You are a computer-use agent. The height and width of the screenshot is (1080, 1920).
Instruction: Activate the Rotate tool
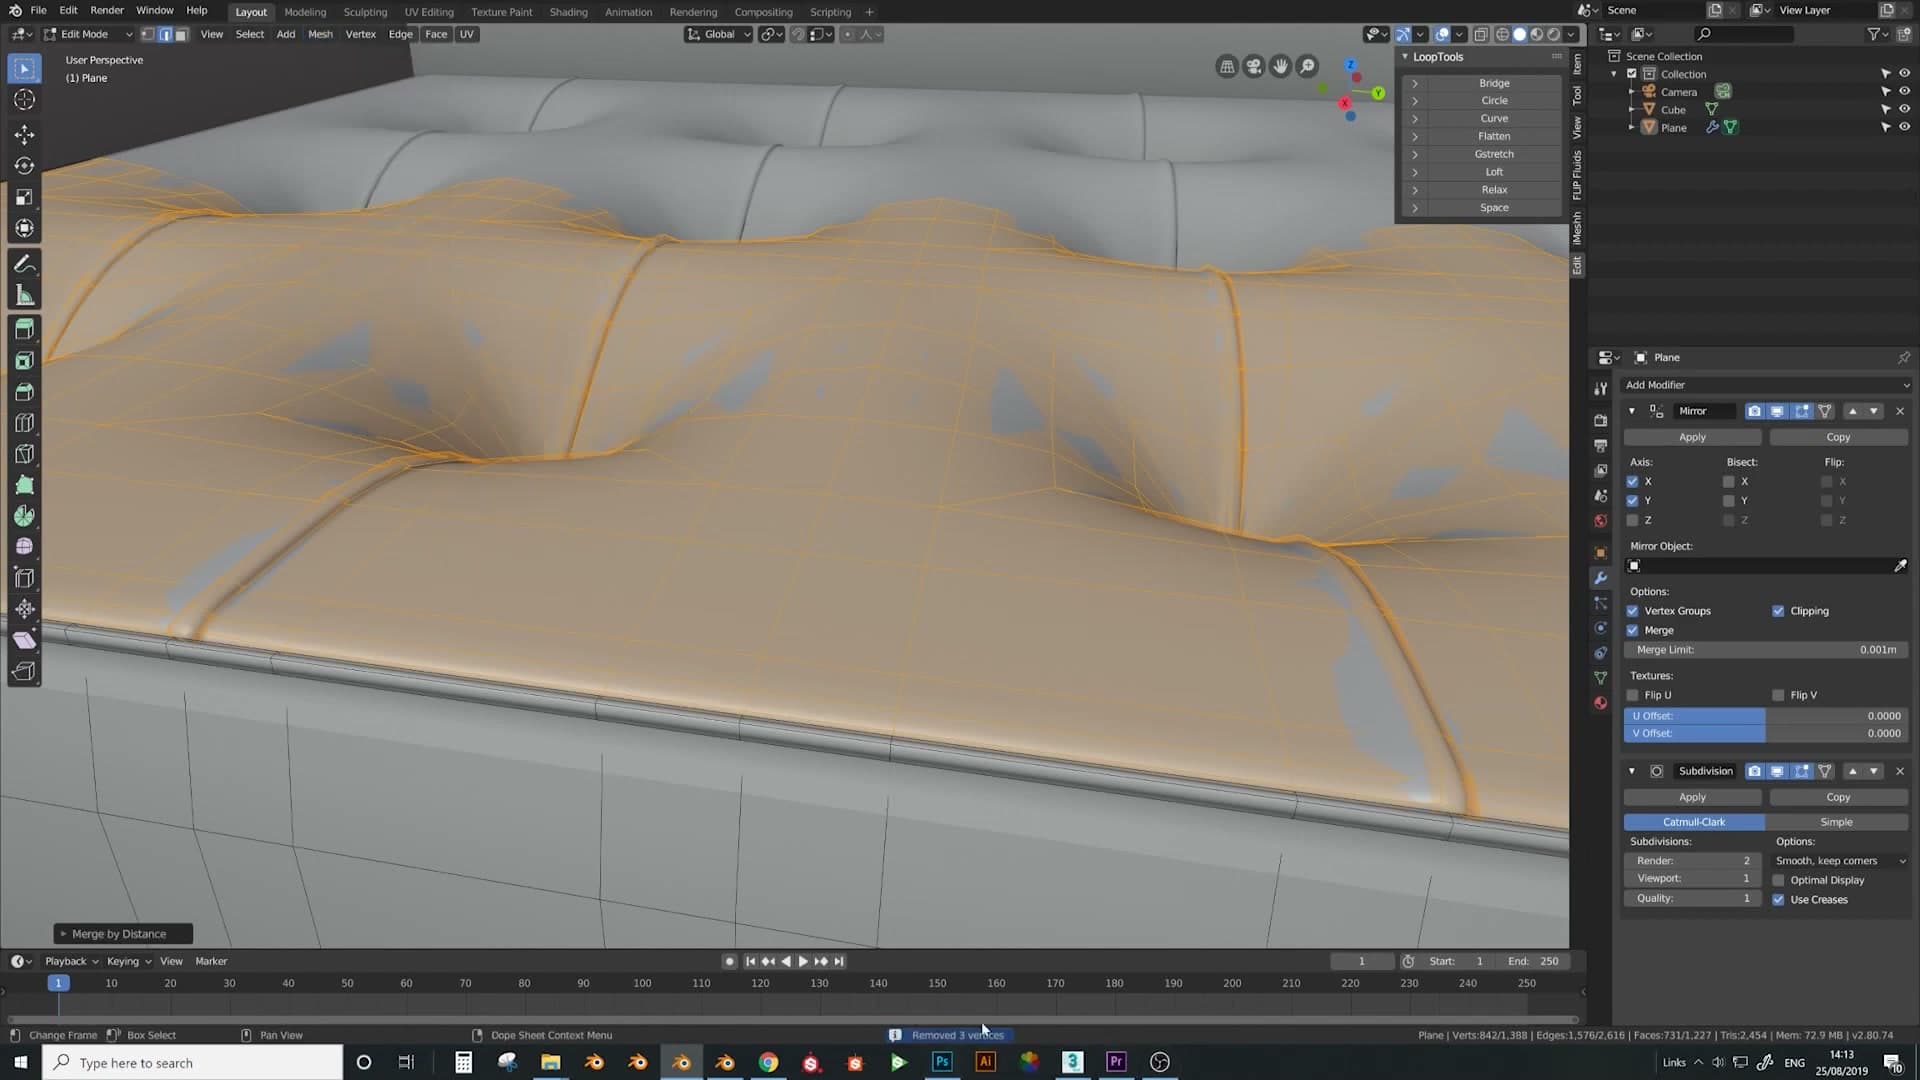[x=24, y=165]
